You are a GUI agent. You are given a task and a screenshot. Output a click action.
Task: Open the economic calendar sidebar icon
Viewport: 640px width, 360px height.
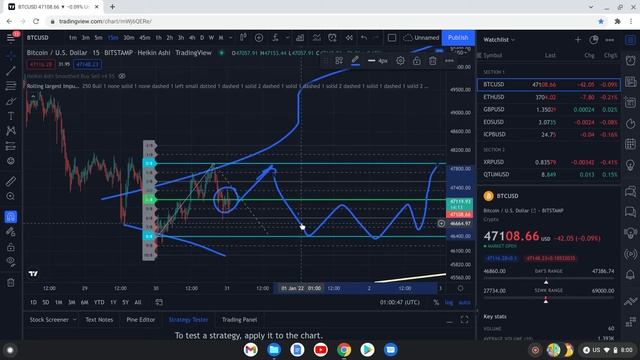[x=630, y=144]
